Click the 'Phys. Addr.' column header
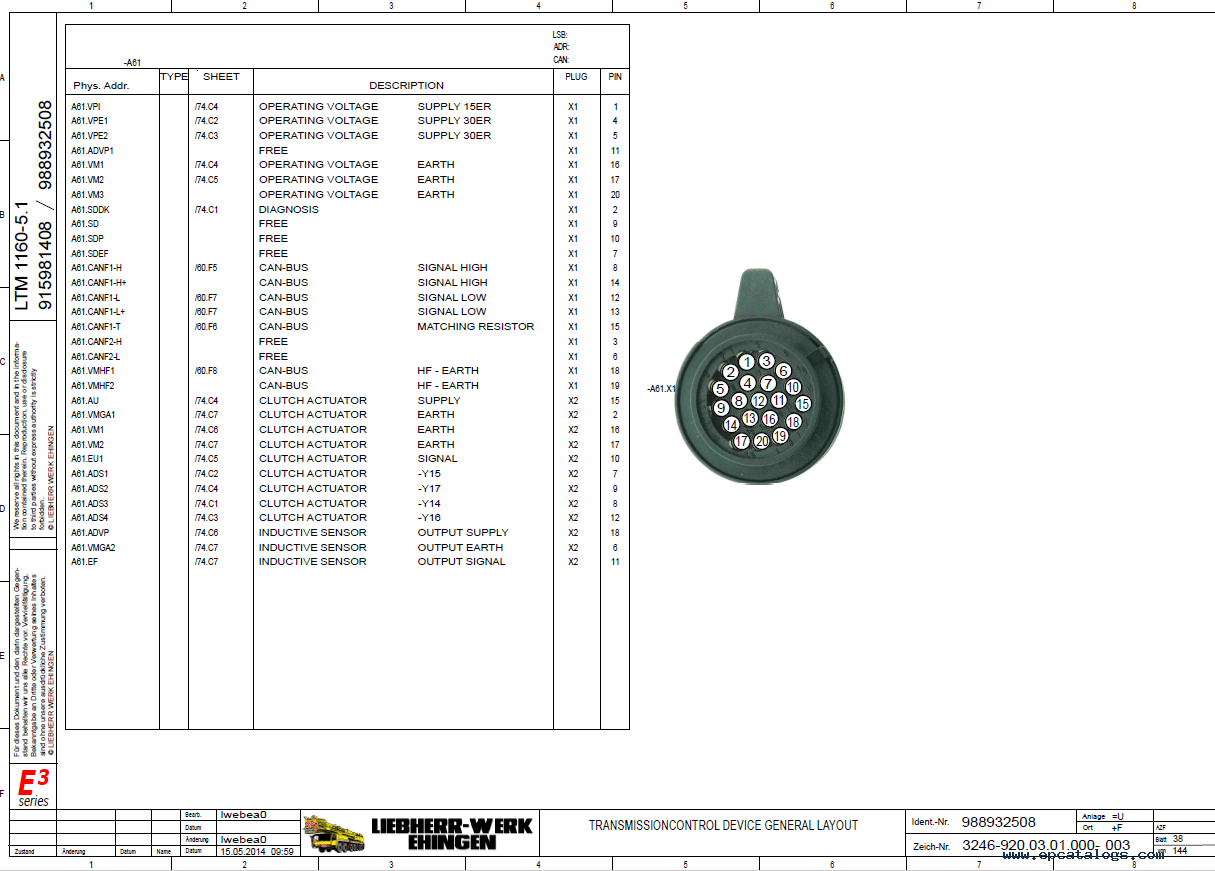The width and height of the screenshot is (1215, 871). (101, 86)
